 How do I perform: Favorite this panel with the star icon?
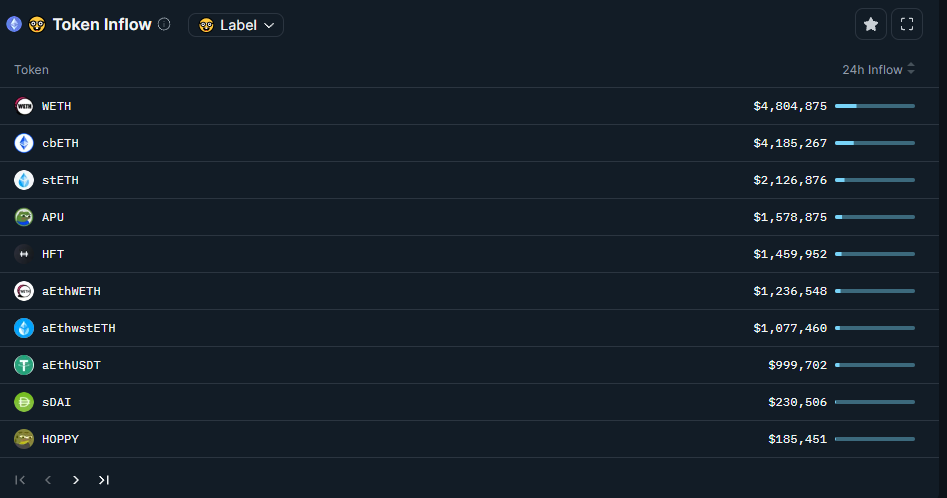tap(871, 24)
